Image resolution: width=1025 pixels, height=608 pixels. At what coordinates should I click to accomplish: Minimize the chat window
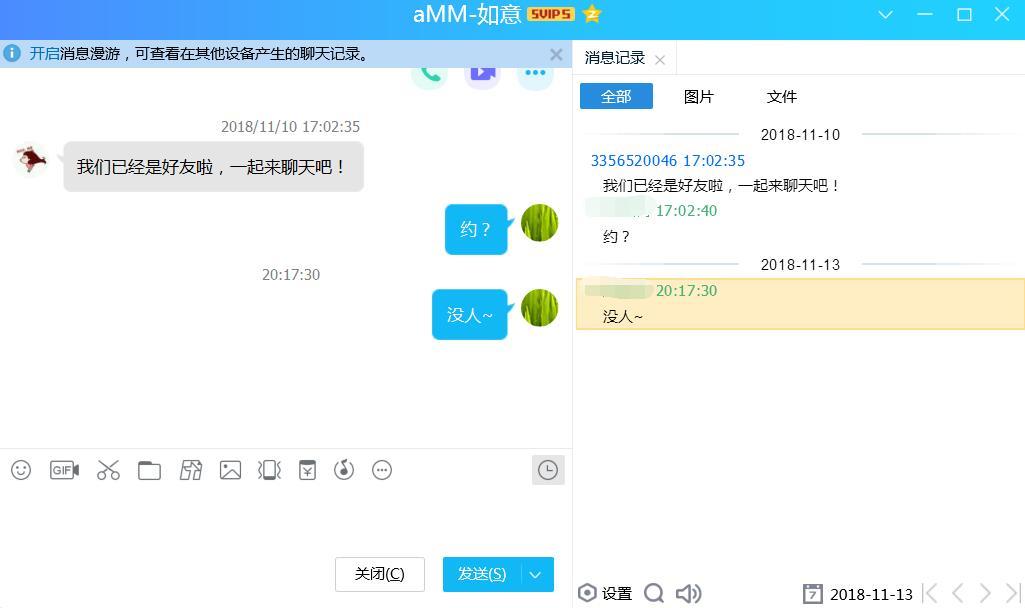(924, 14)
